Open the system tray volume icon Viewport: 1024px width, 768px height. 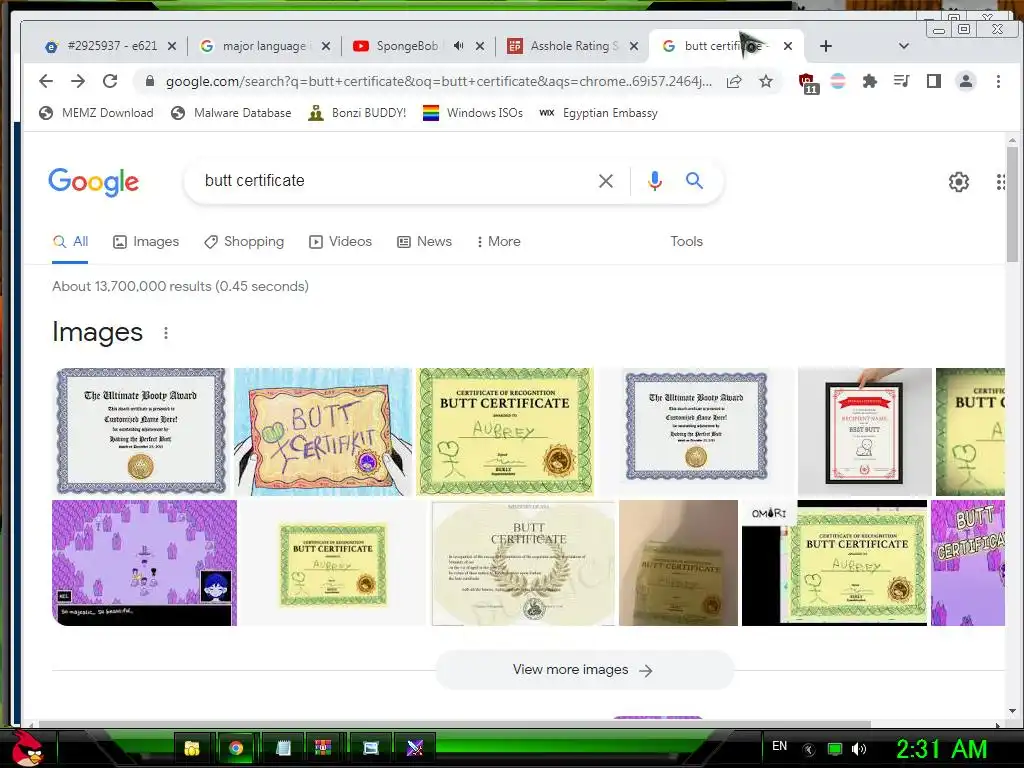(x=859, y=749)
